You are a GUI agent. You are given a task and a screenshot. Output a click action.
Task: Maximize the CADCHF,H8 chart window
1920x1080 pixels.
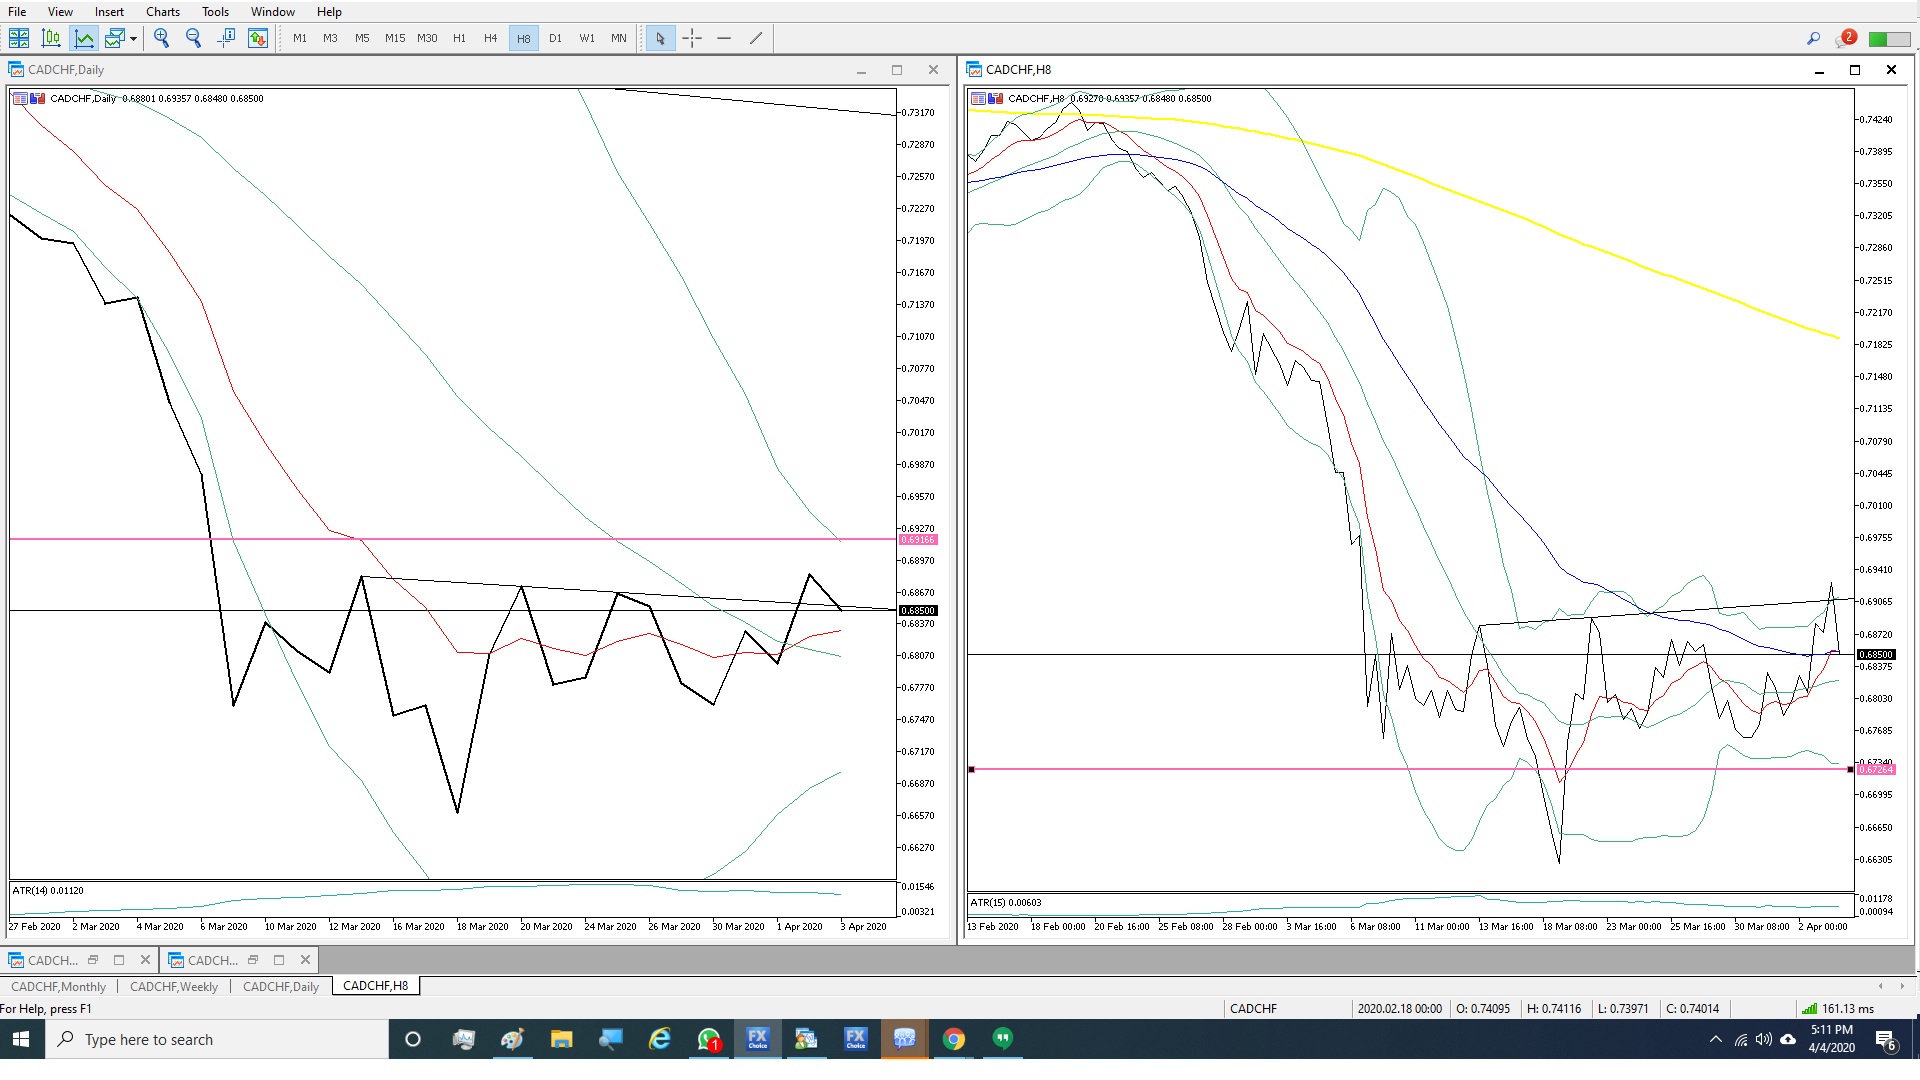tap(1855, 70)
